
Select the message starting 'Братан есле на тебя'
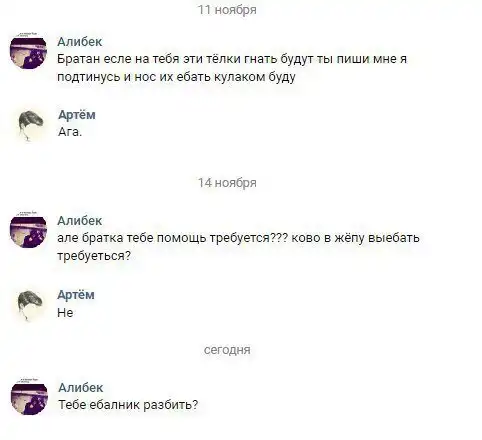[232, 68]
